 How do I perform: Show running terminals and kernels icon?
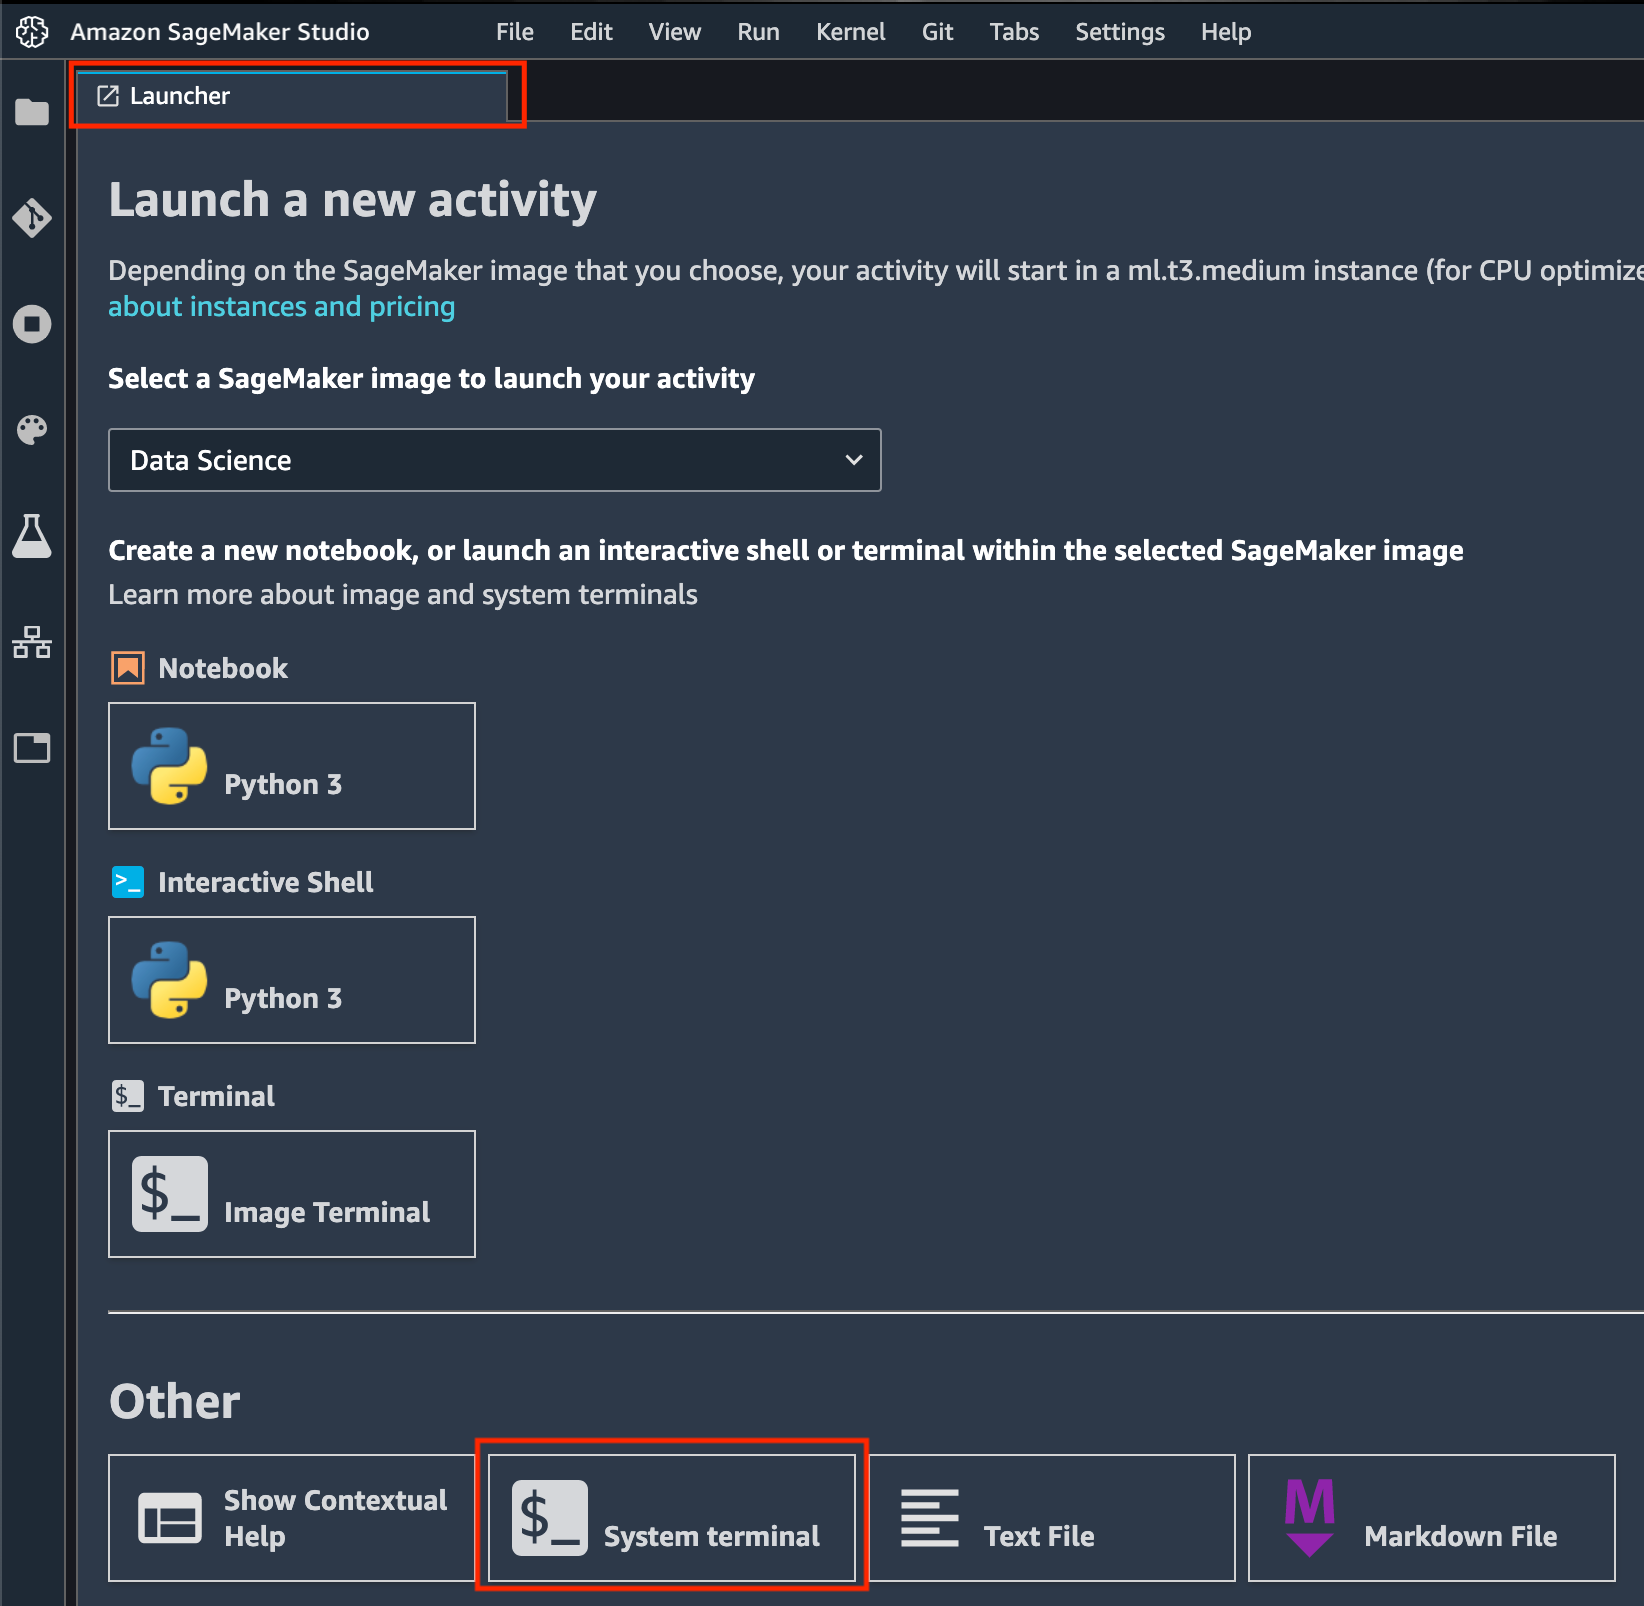click(x=32, y=324)
